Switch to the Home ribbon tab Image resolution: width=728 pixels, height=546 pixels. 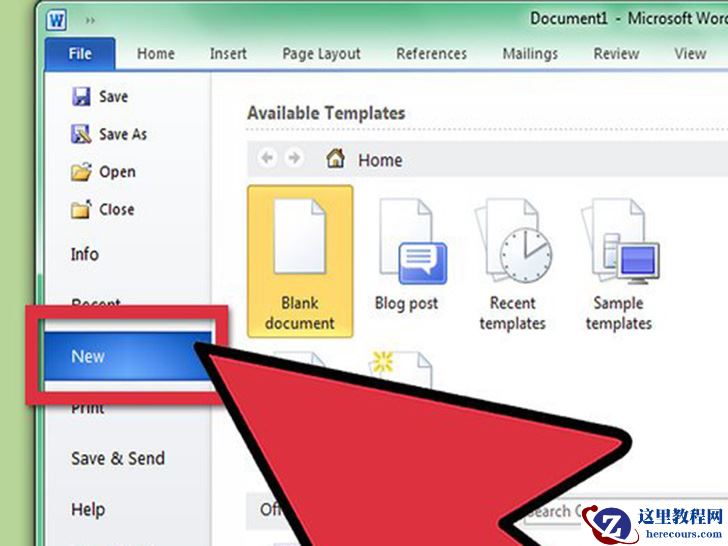(156, 54)
